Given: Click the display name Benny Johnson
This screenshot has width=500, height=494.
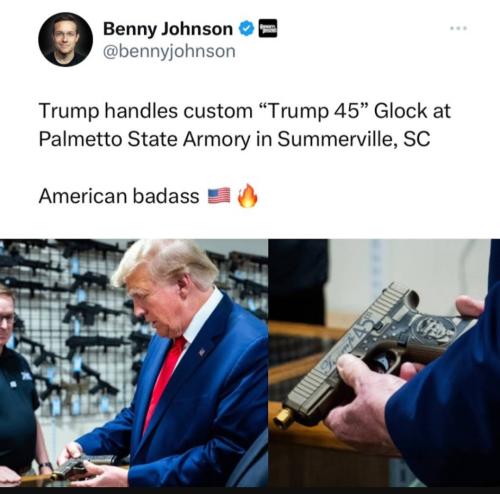Looking at the screenshot, I should tap(168, 29).
